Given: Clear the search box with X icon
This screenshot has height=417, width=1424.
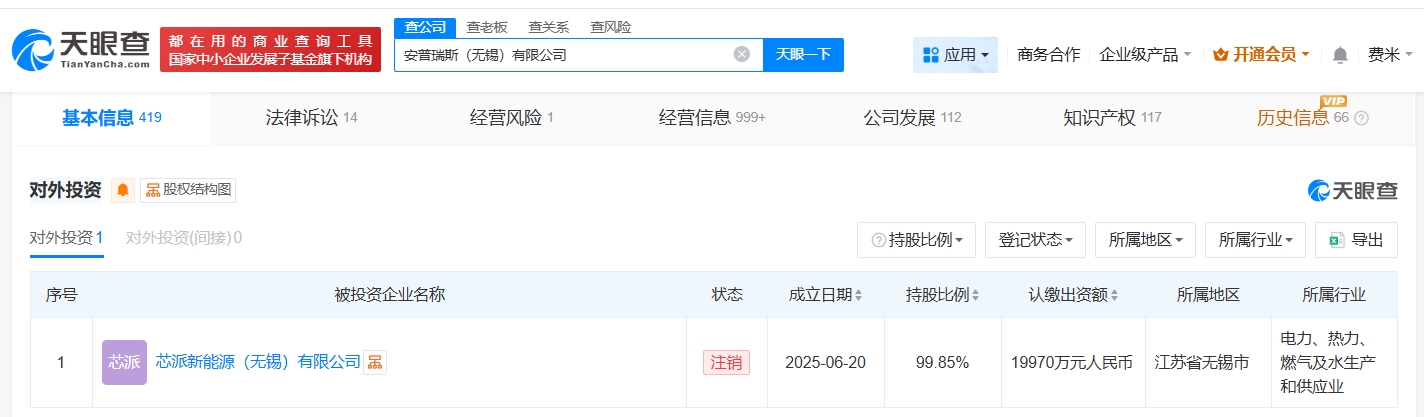Looking at the screenshot, I should point(741,55).
